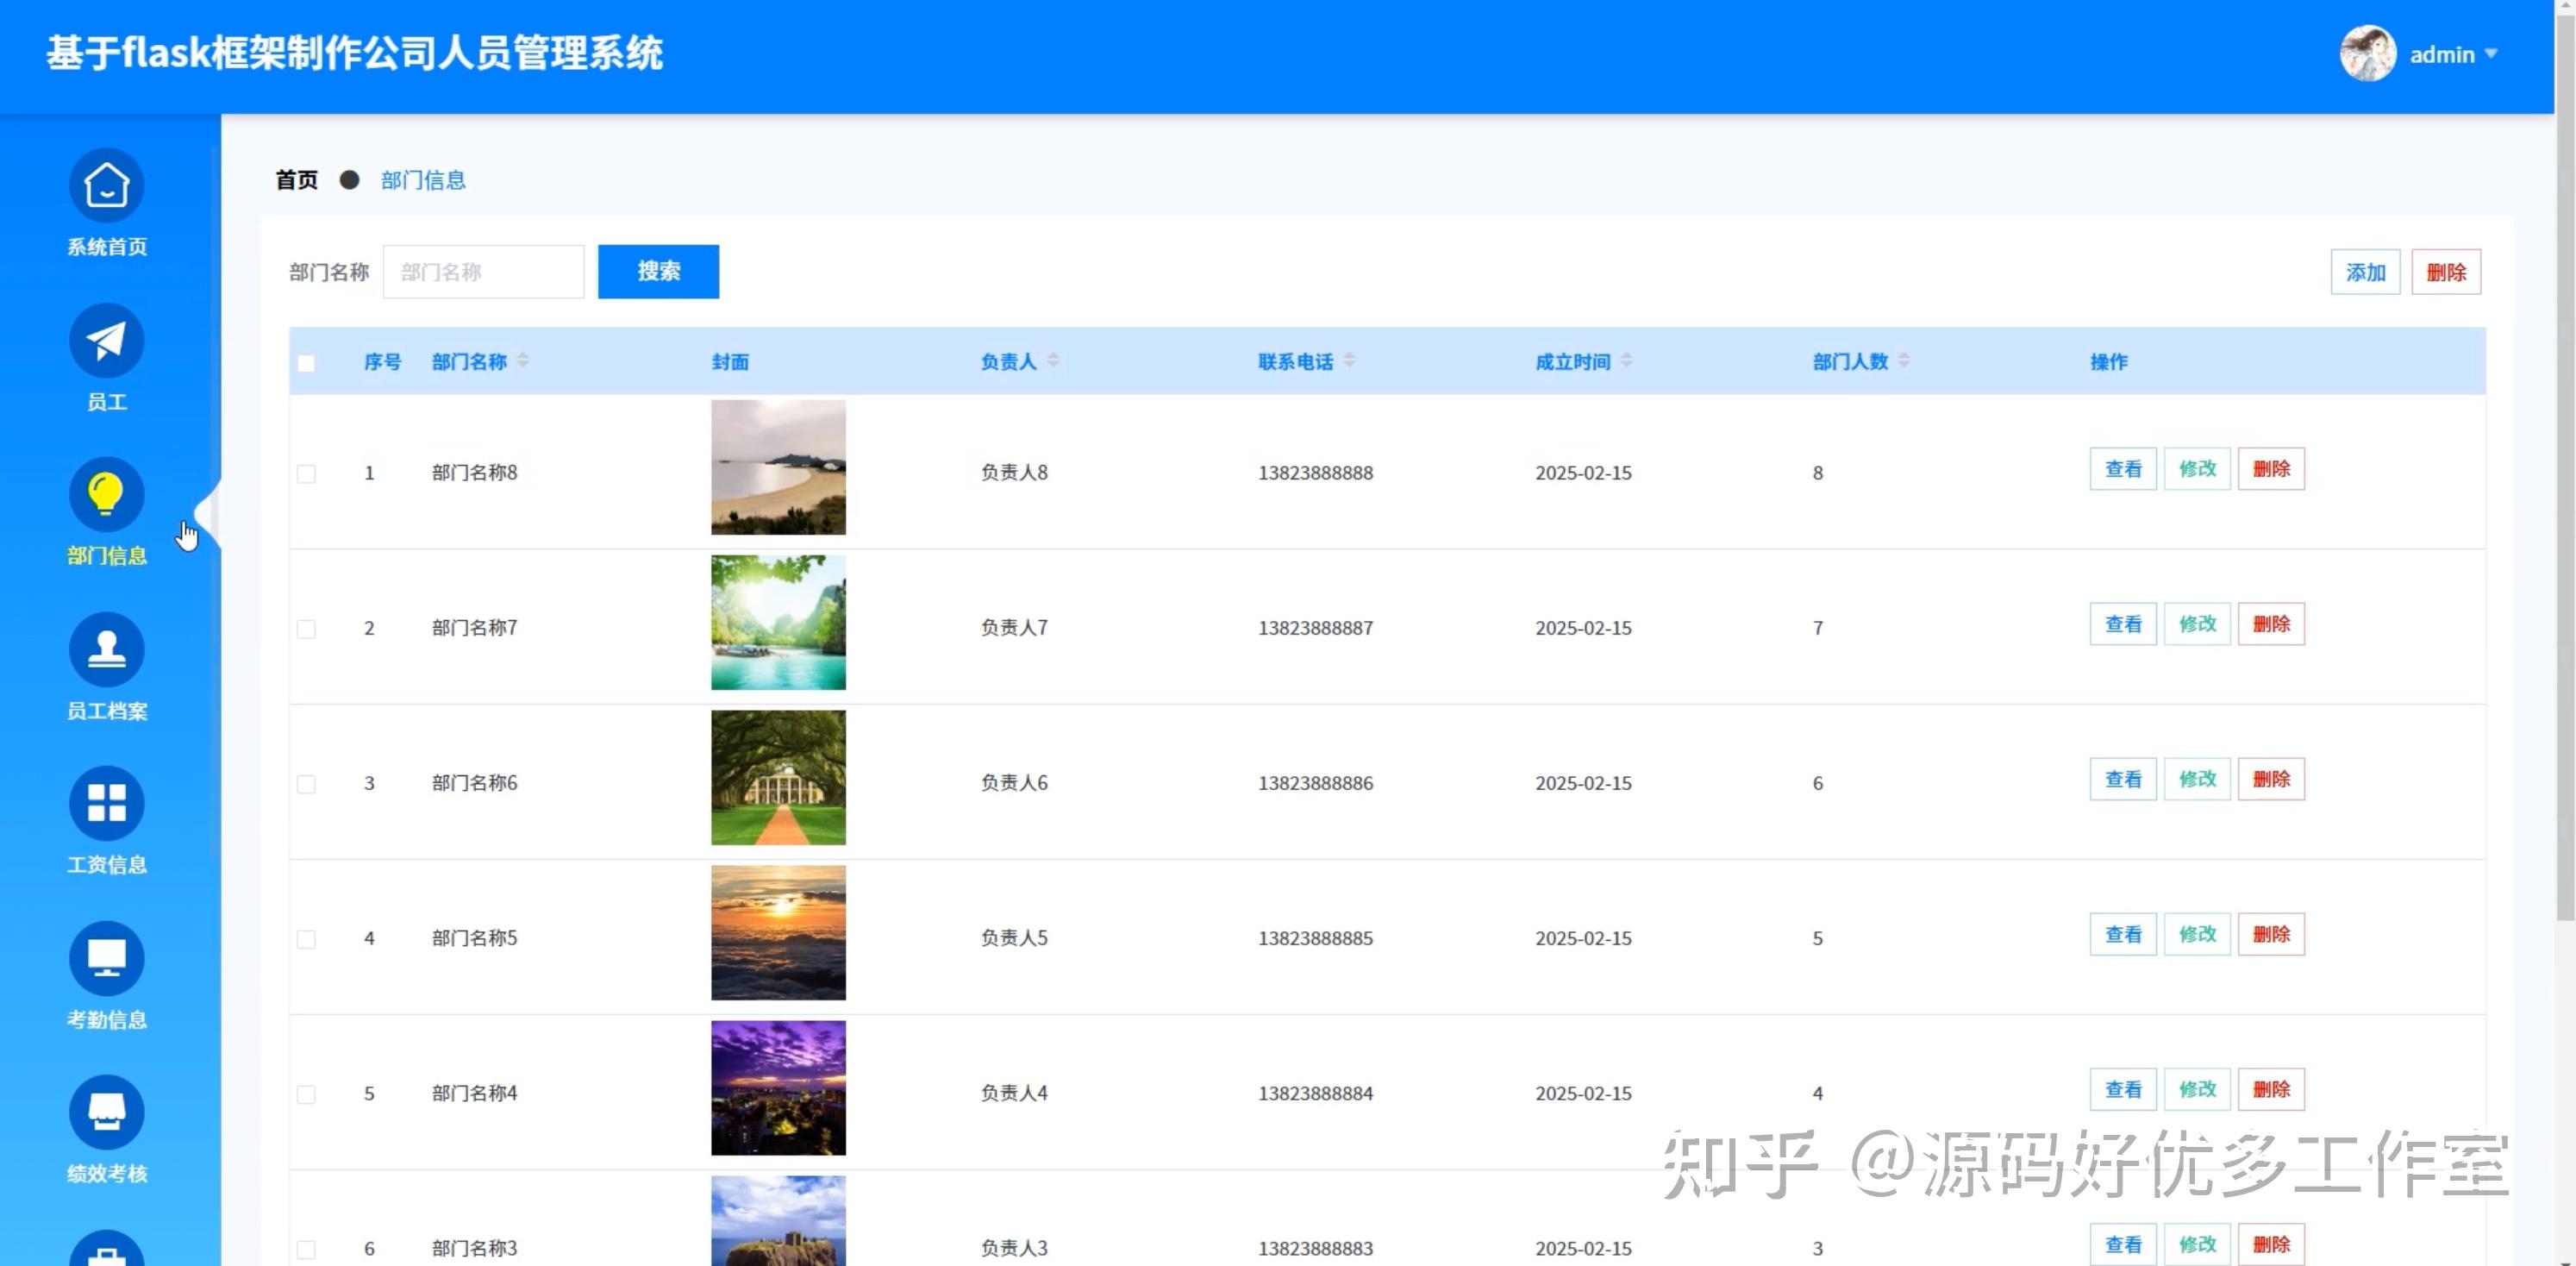Select the 员工 paper plane icon
Screen dimensions: 2576x1266
[x=106, y=340]
